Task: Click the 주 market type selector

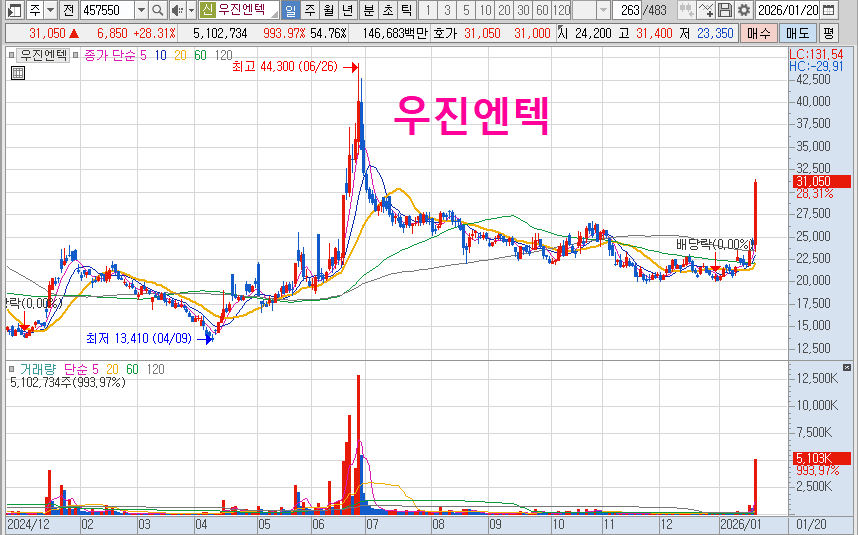Action: click(34, 10)
